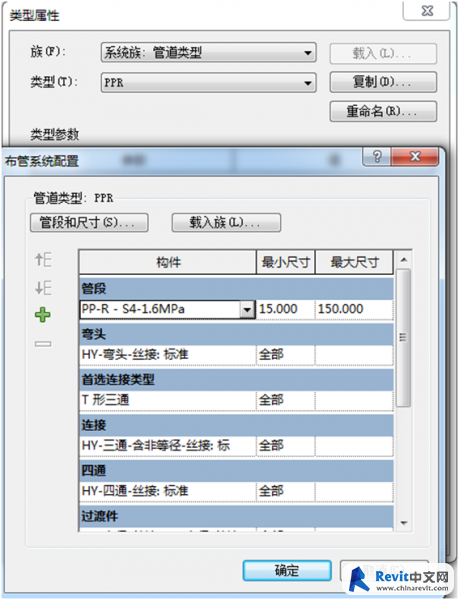
Task: Click the 全部 cell in the 弯头 row
Action: tap(285, 355)
